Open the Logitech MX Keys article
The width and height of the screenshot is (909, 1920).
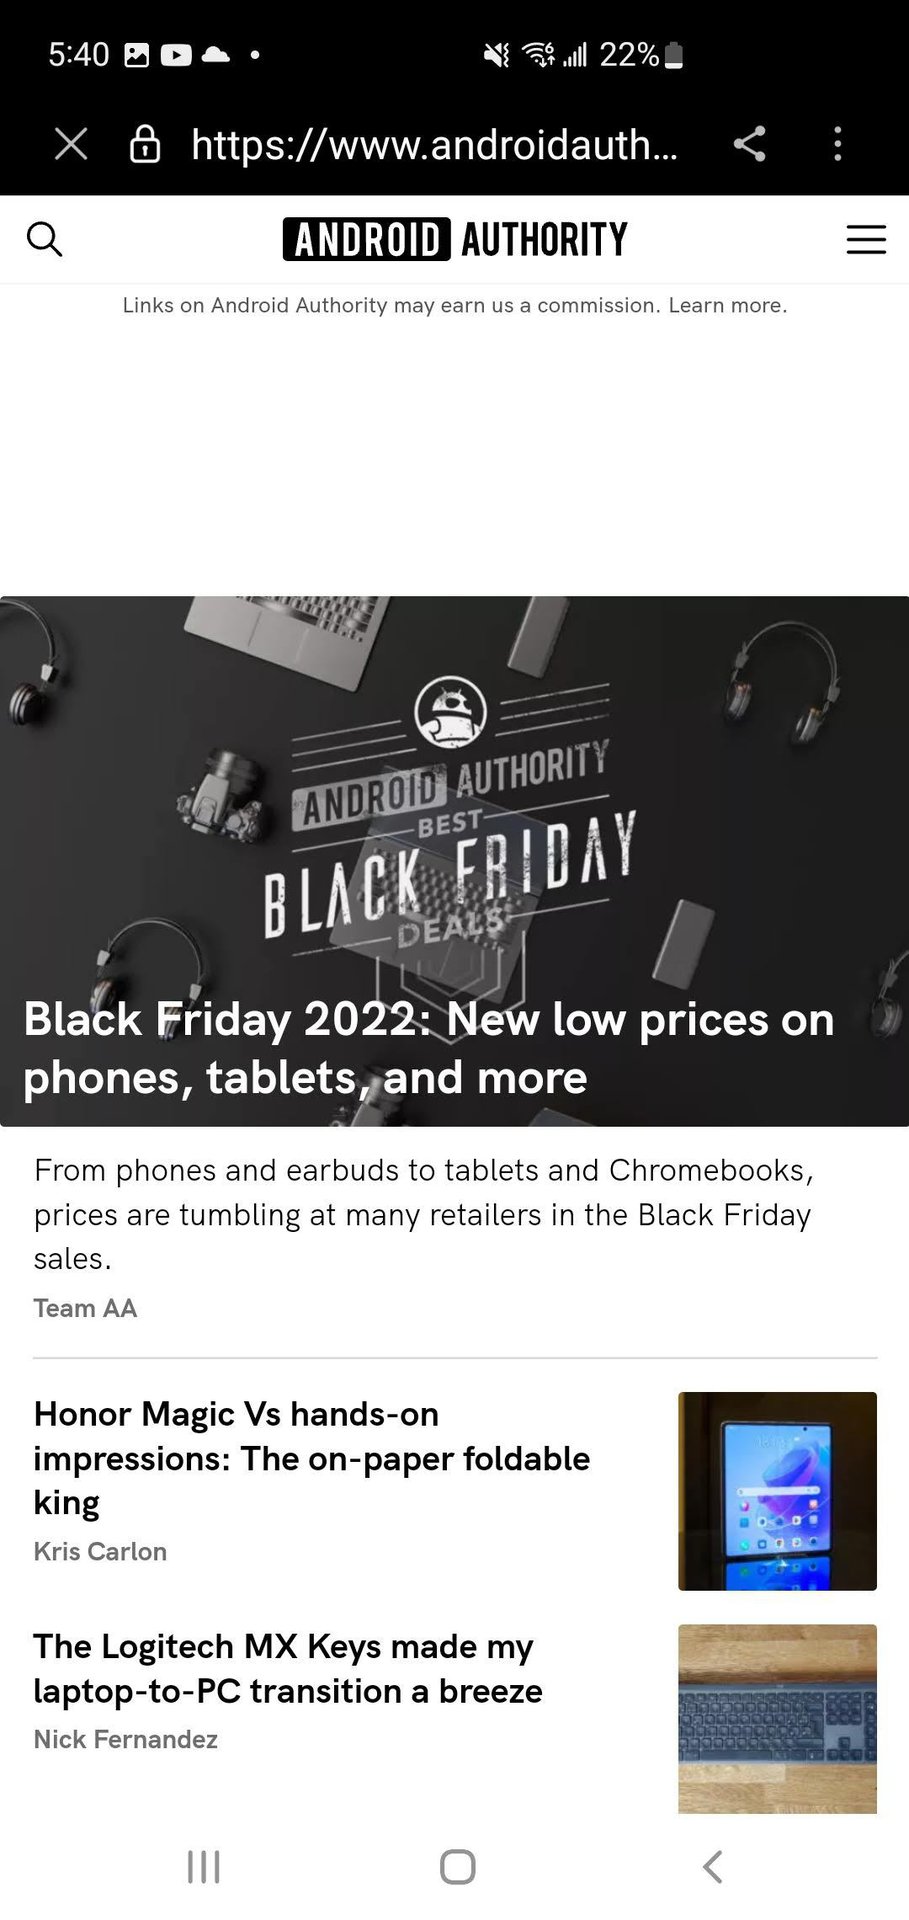click(x=288, y=1668)
